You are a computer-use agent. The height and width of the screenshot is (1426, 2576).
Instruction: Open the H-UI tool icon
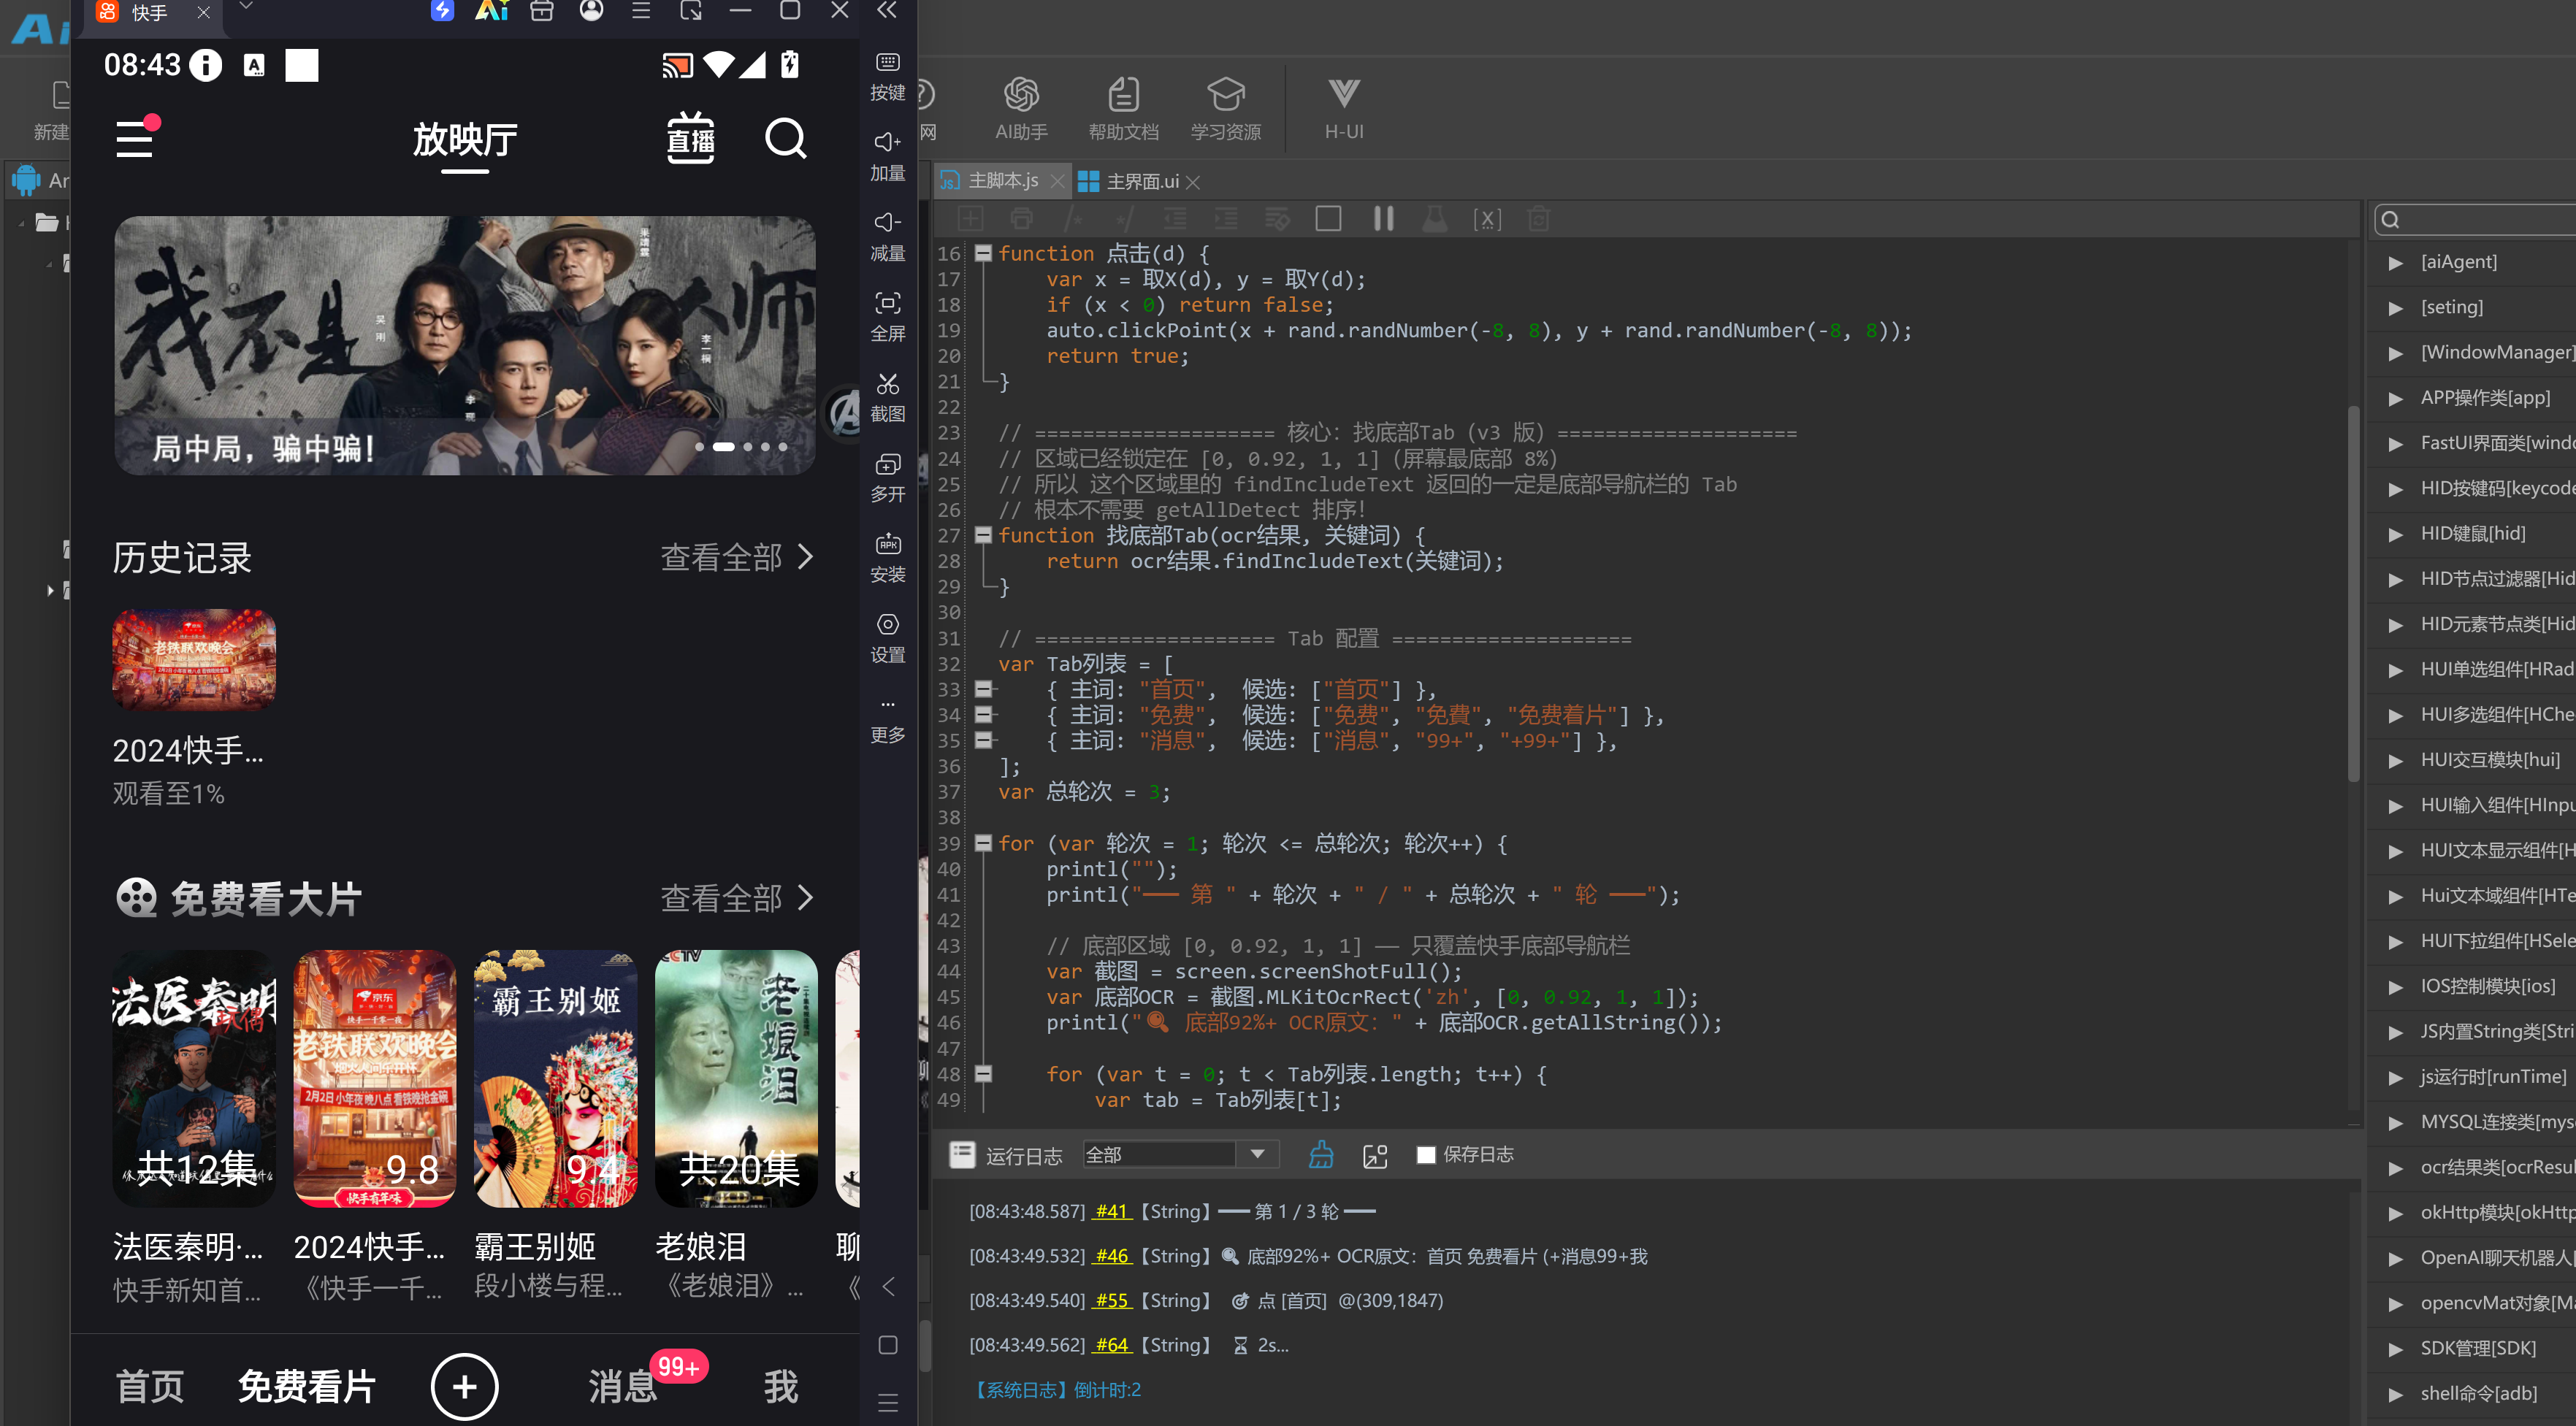pos(1343,108)
